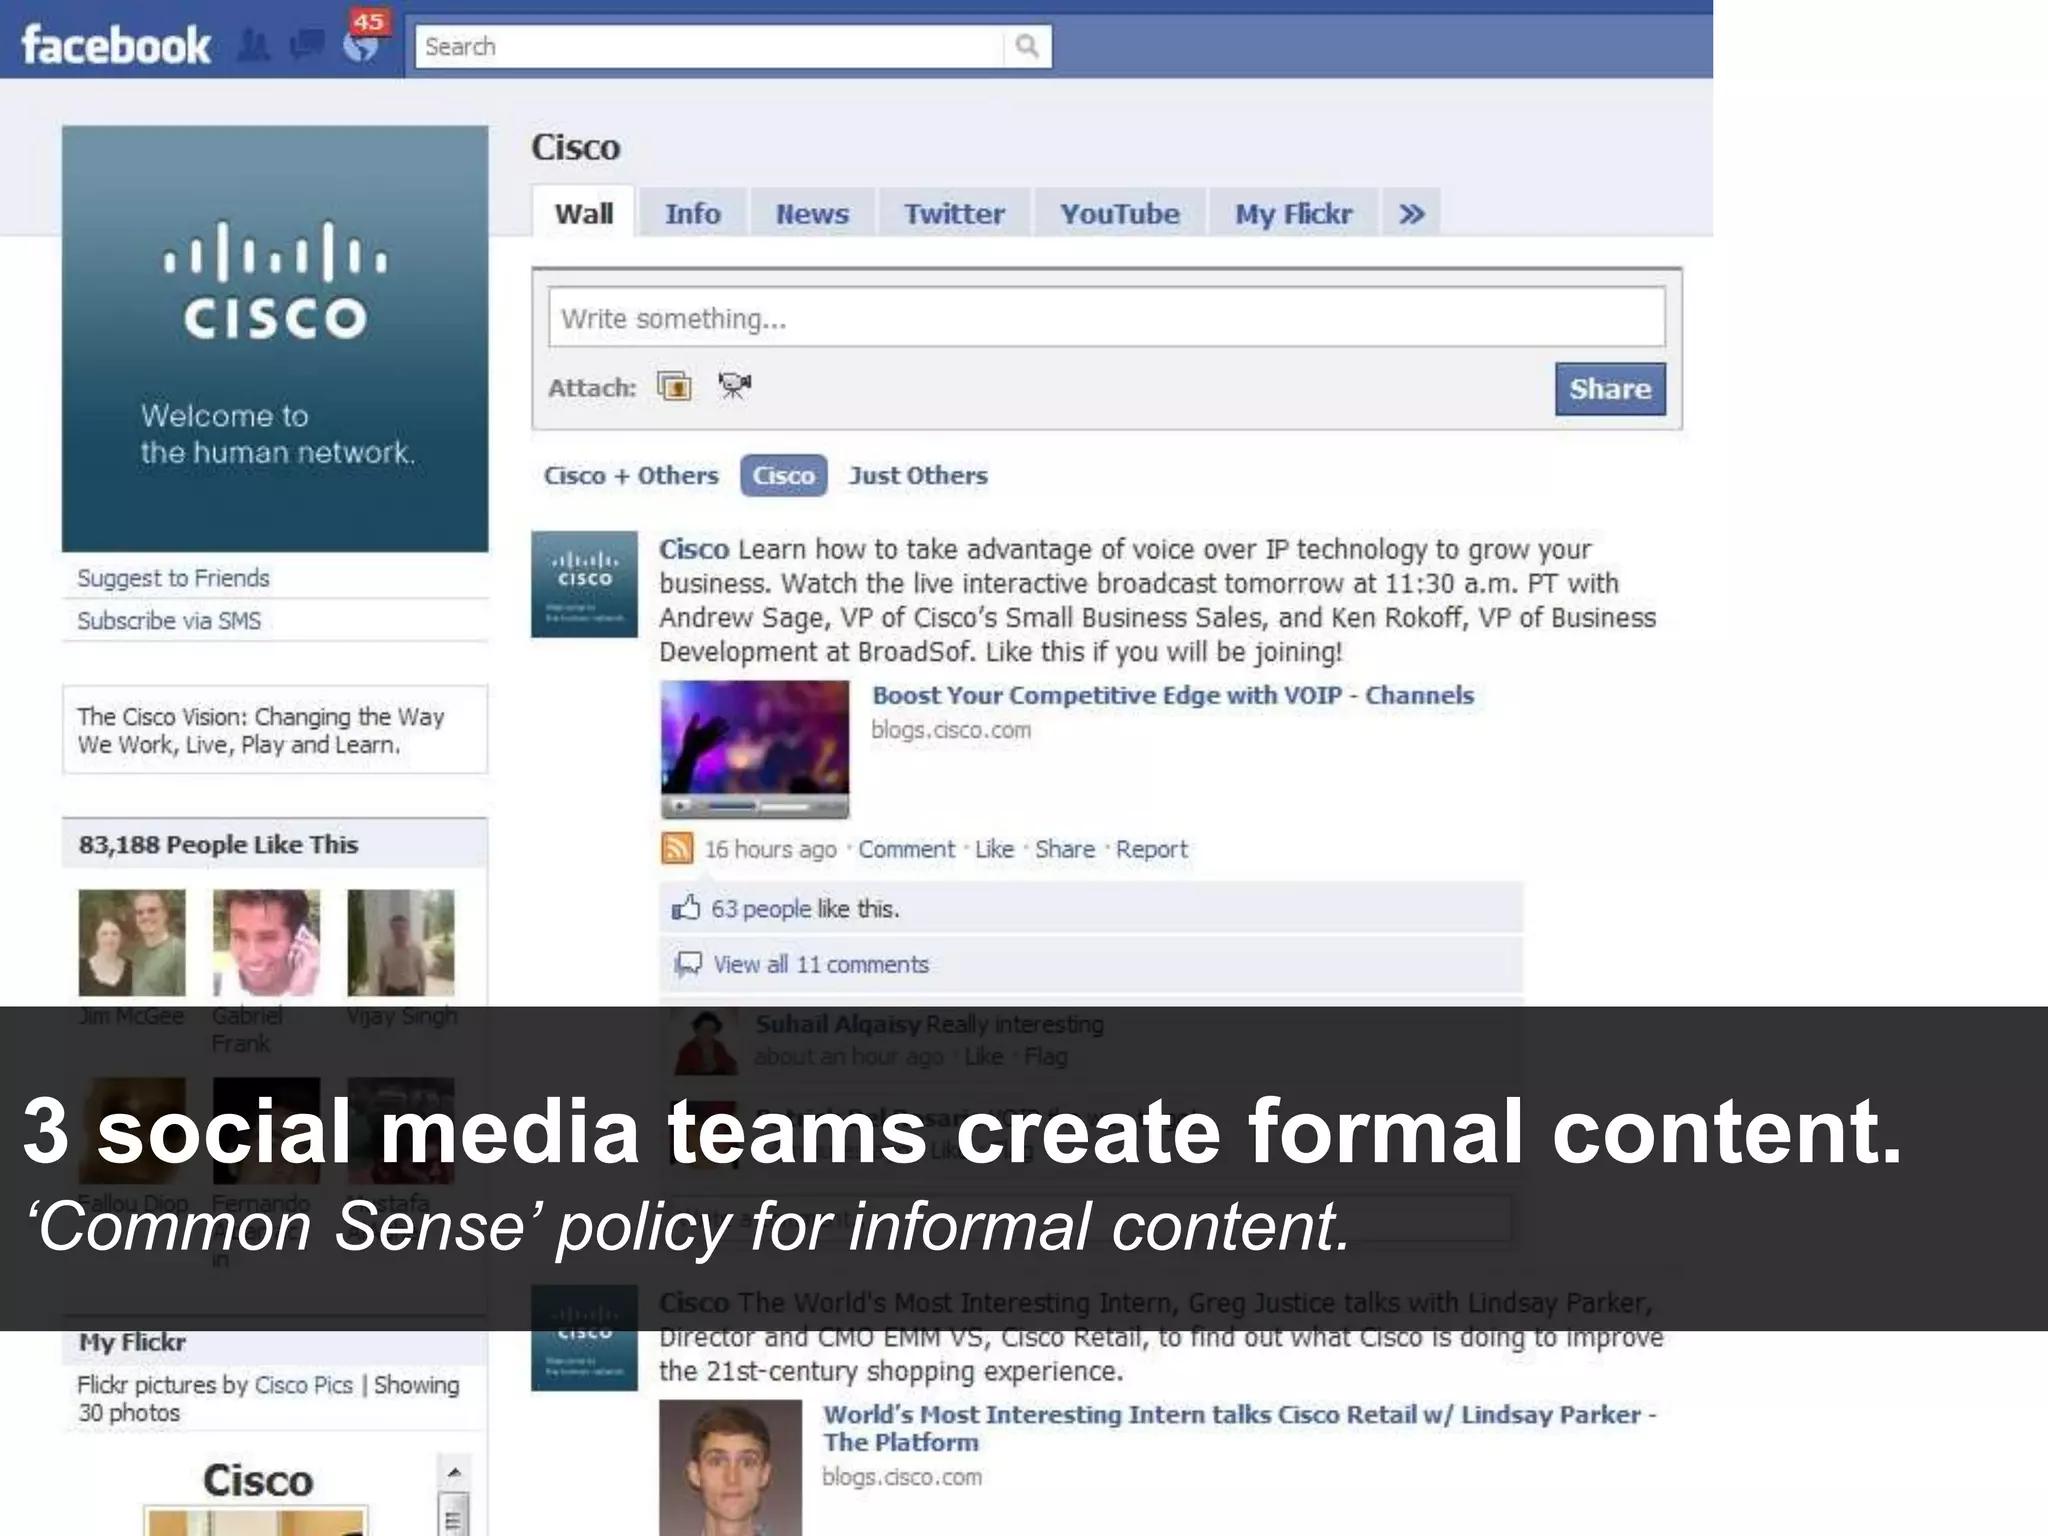Open Jim McGee's profile photo
Screen dimensions: 2048x1536
132,942
